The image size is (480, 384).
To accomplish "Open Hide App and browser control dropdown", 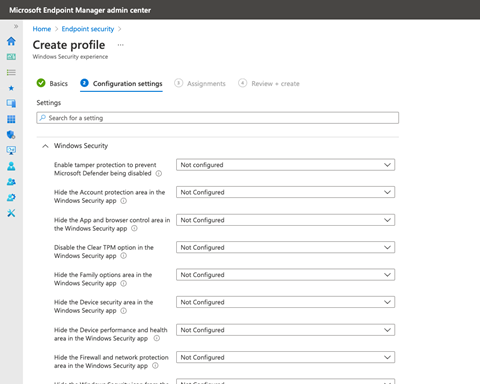I will pyautogui.click(x=285, y=220).
